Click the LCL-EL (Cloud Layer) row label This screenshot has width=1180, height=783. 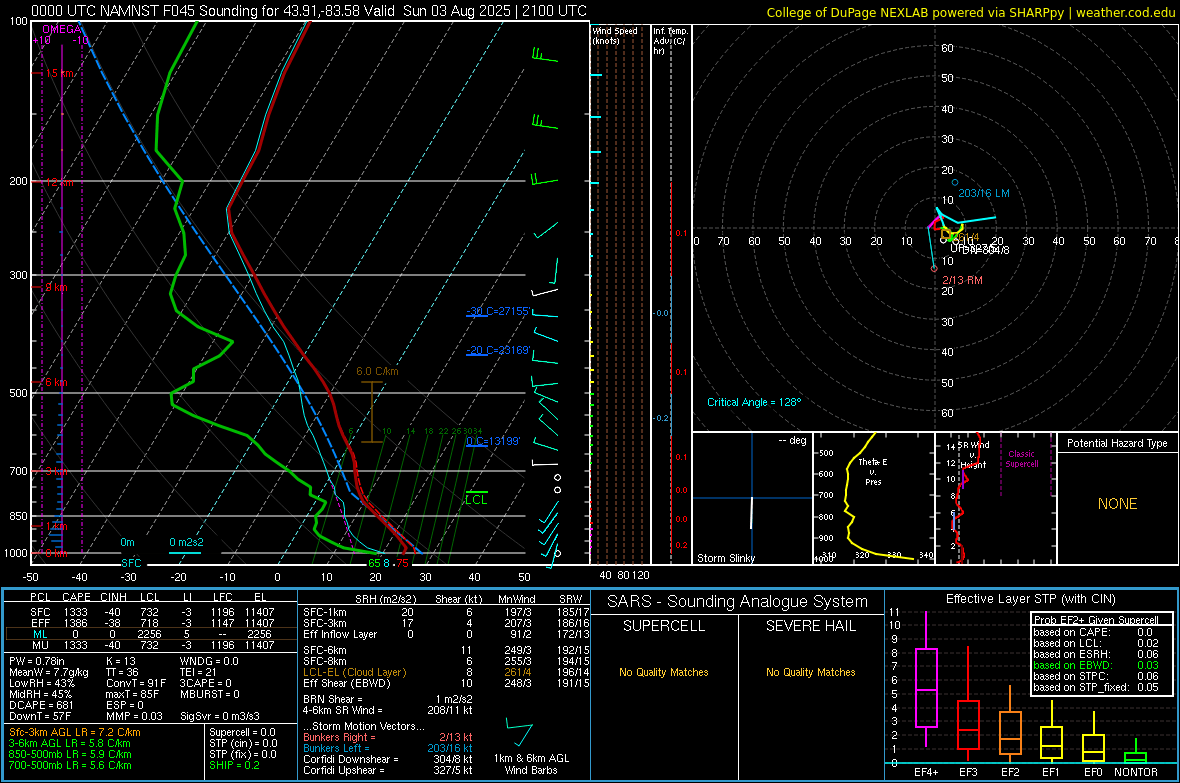click(354, 672)
